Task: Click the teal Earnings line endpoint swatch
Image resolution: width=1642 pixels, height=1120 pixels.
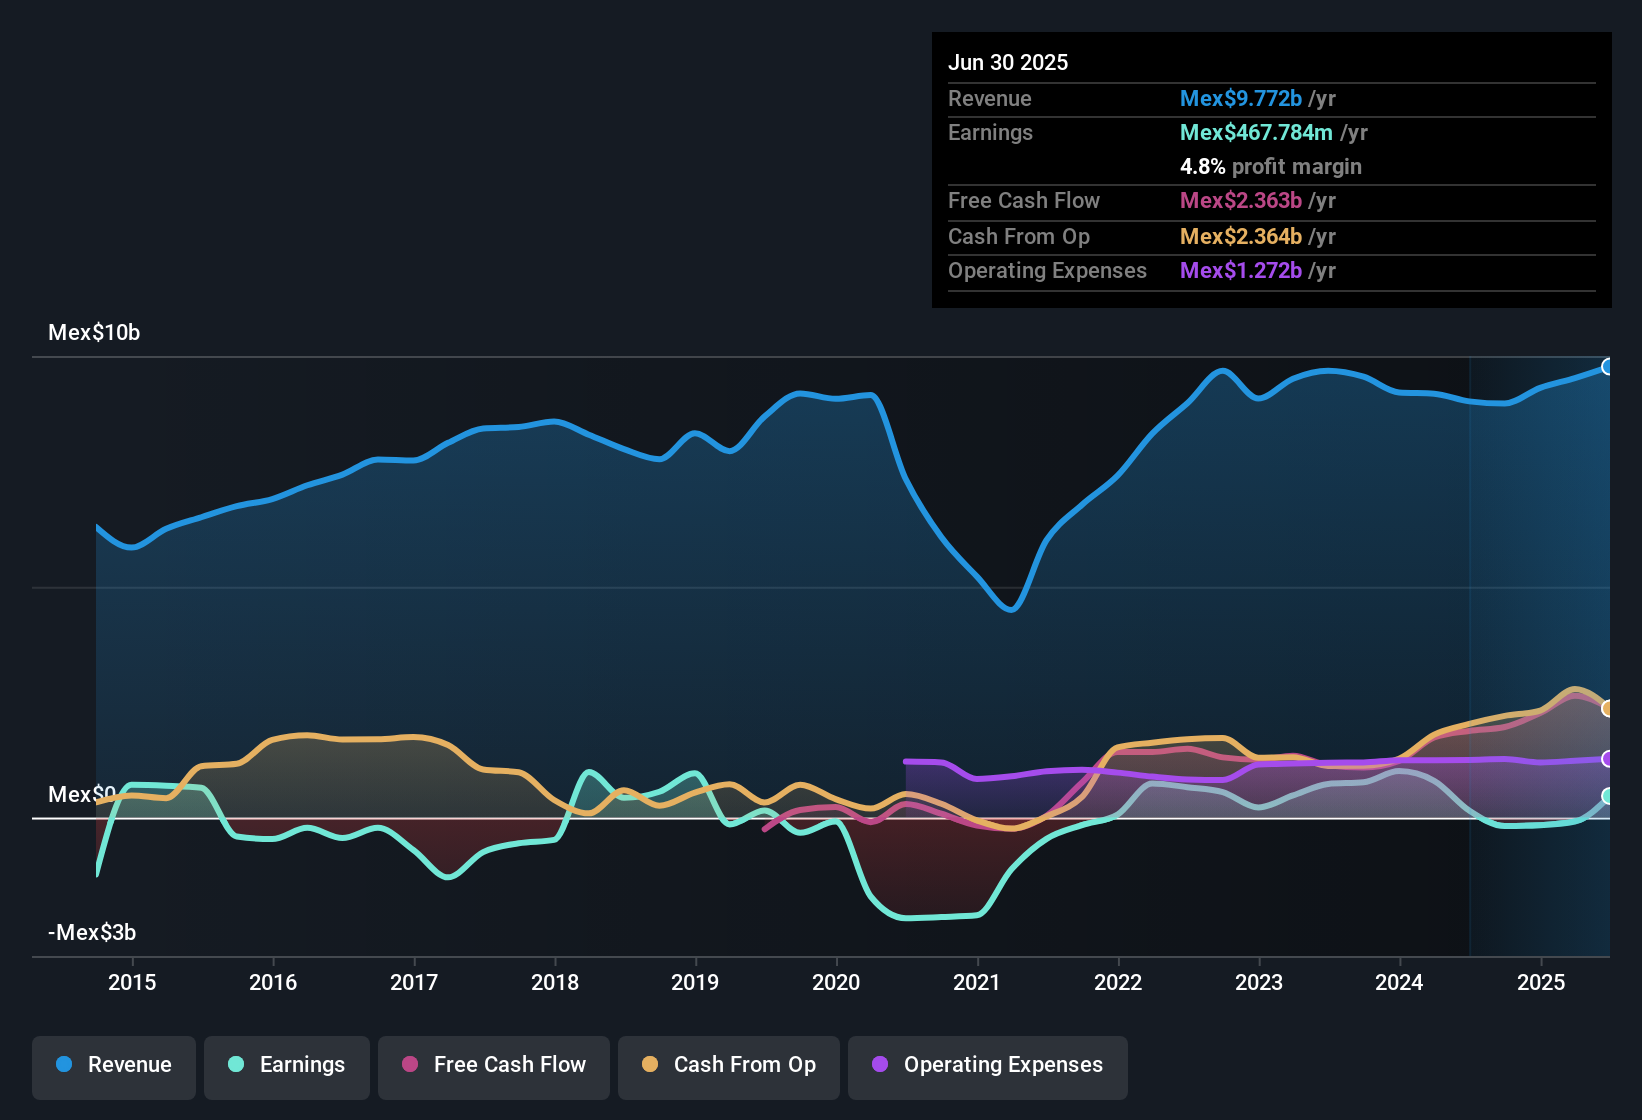Action: [x=1608, y=797]
